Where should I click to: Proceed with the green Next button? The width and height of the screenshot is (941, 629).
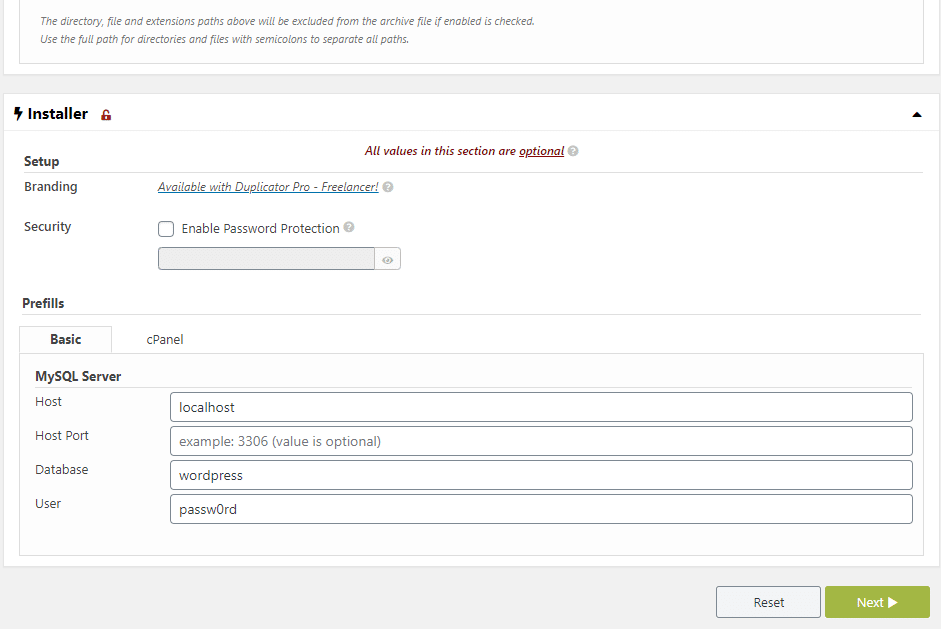(877, 602)
